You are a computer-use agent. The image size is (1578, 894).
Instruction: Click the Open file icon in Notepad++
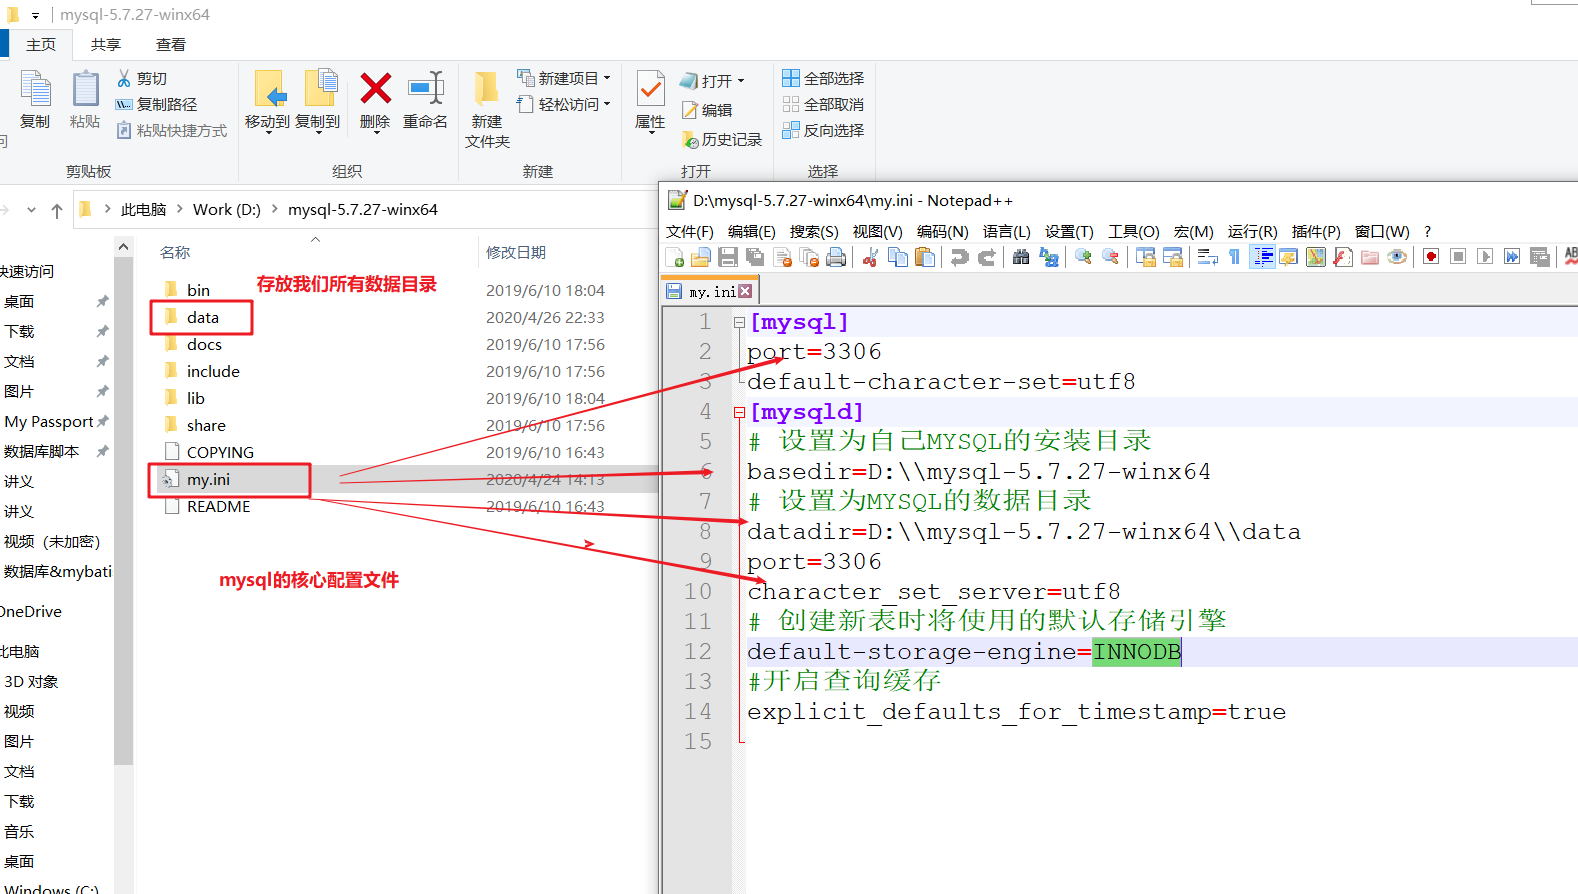(x=701, y=258)
